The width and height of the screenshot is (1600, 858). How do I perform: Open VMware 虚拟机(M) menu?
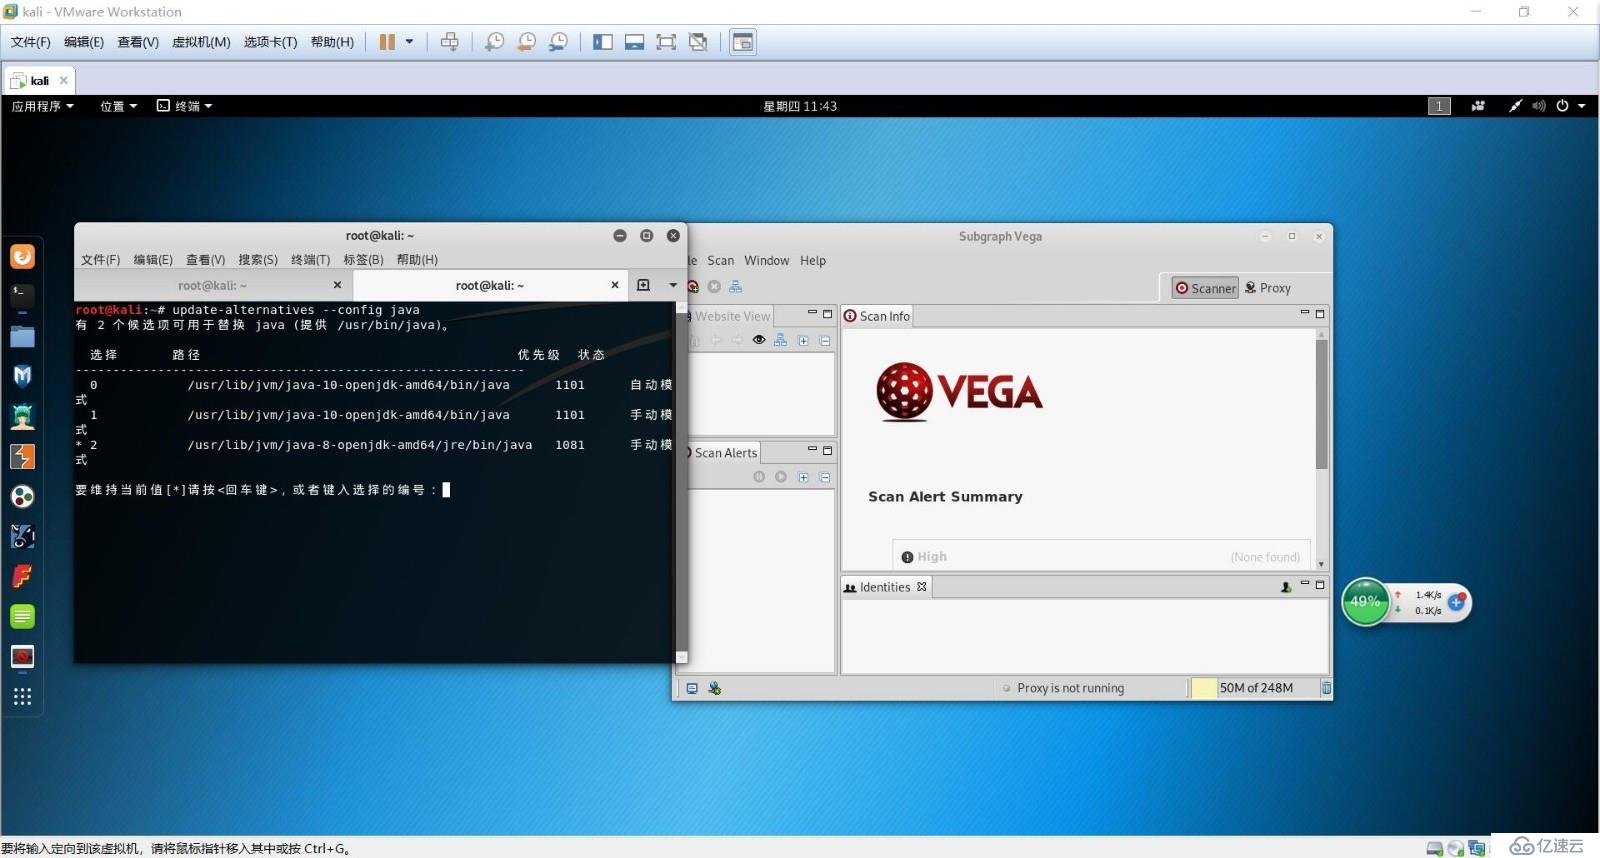[x=201, y=42]
